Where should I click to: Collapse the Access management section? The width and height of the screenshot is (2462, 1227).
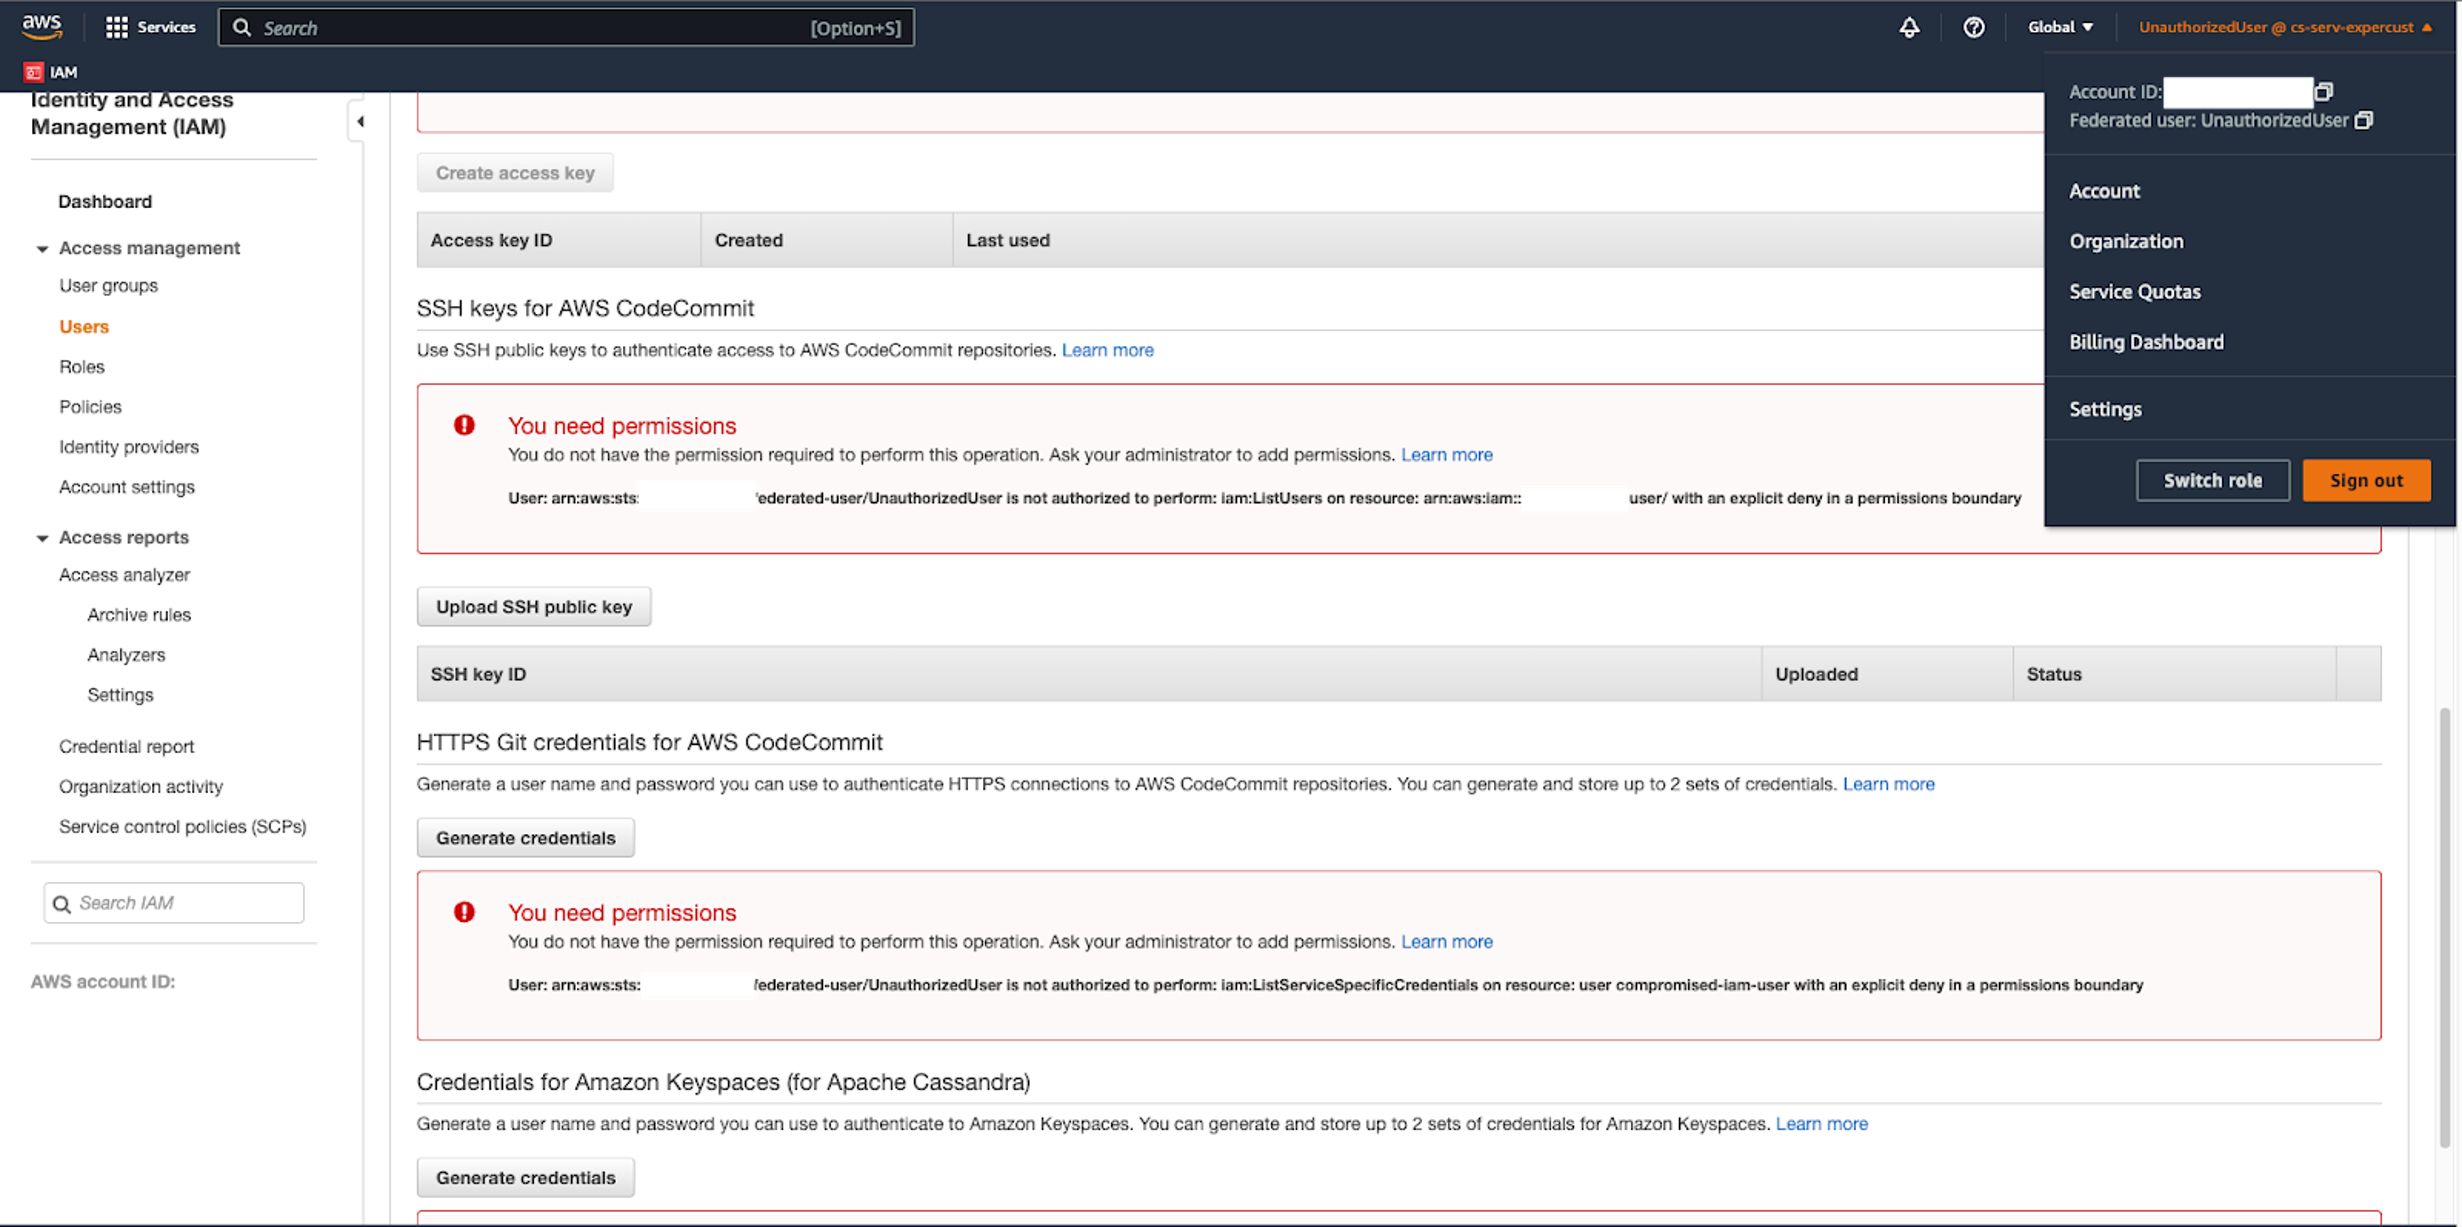42,248
